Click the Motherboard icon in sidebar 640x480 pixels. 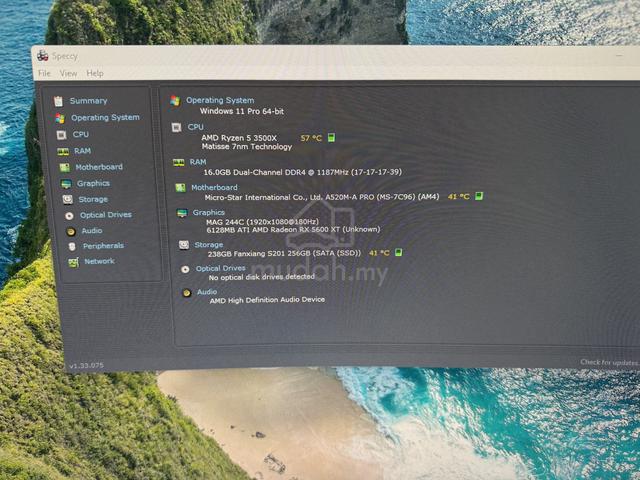point(64,167)
